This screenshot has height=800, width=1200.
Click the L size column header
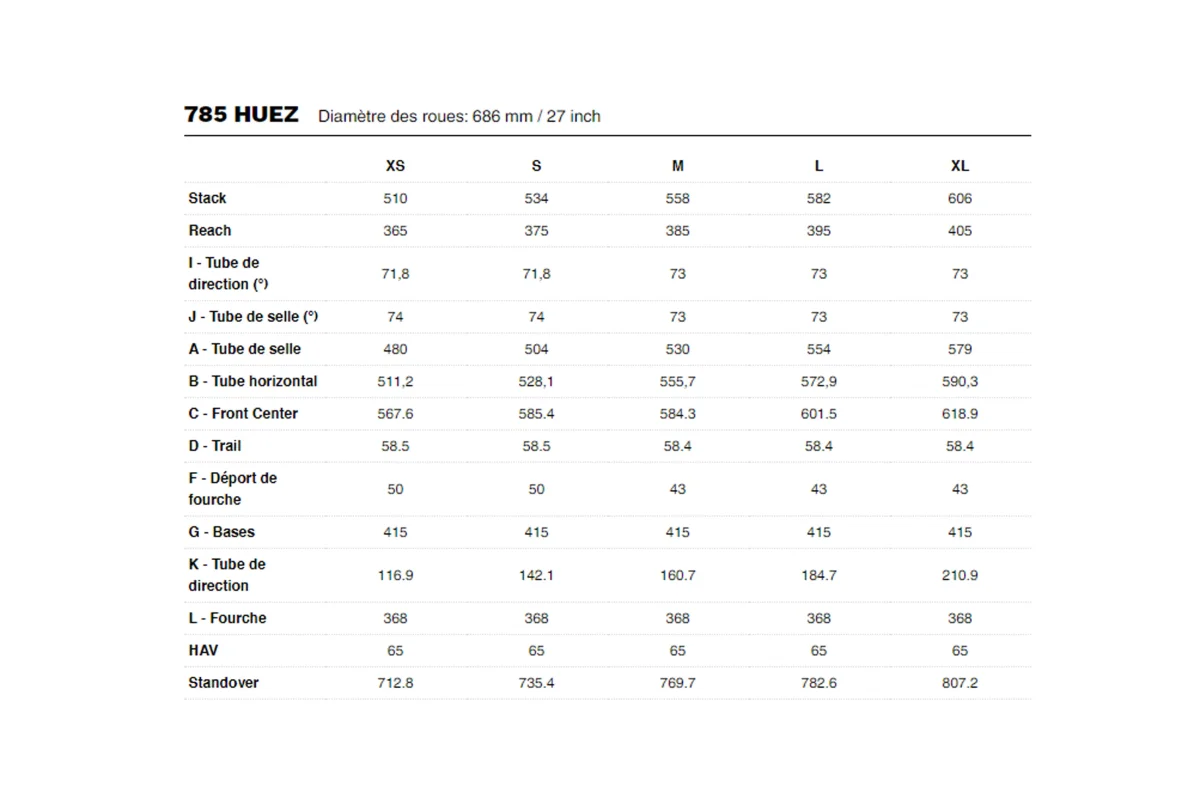[x=819, y=166]
